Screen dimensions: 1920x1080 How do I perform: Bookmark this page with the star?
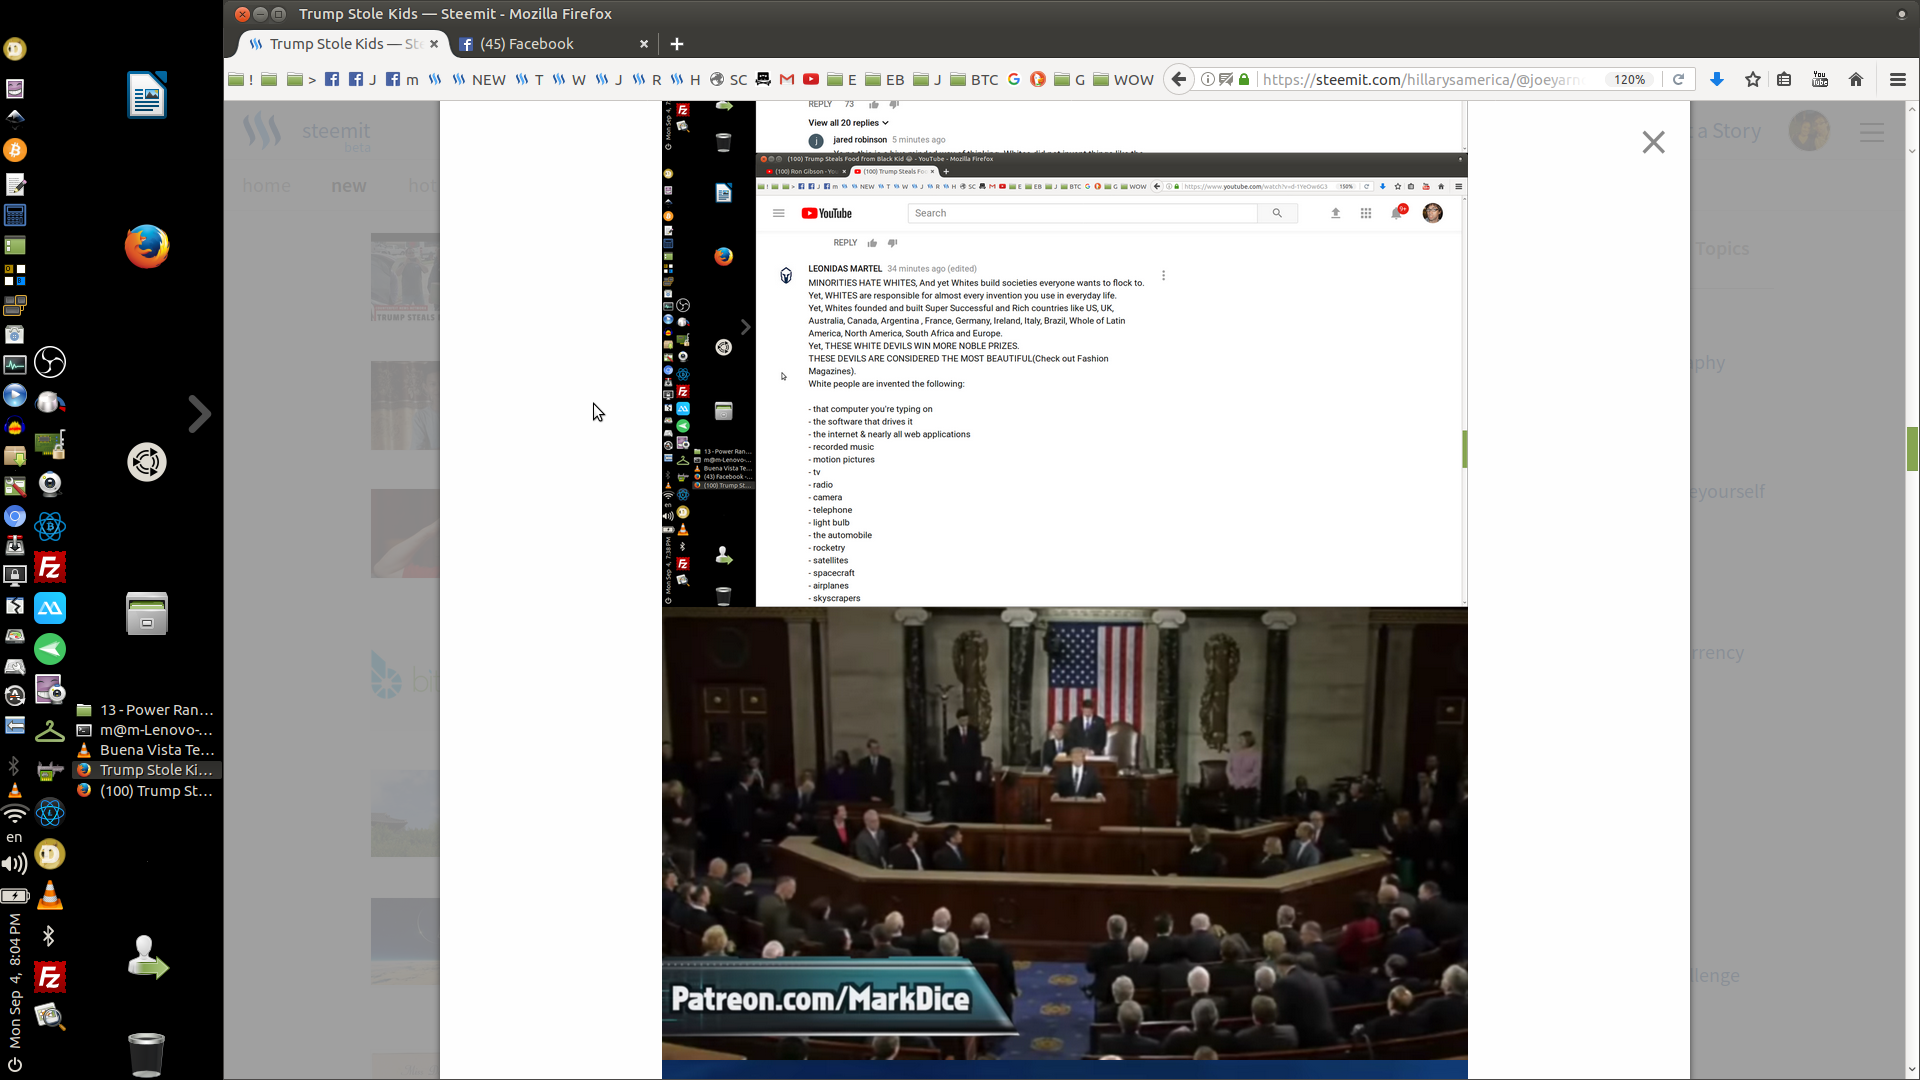click(x=1752, y=79)
